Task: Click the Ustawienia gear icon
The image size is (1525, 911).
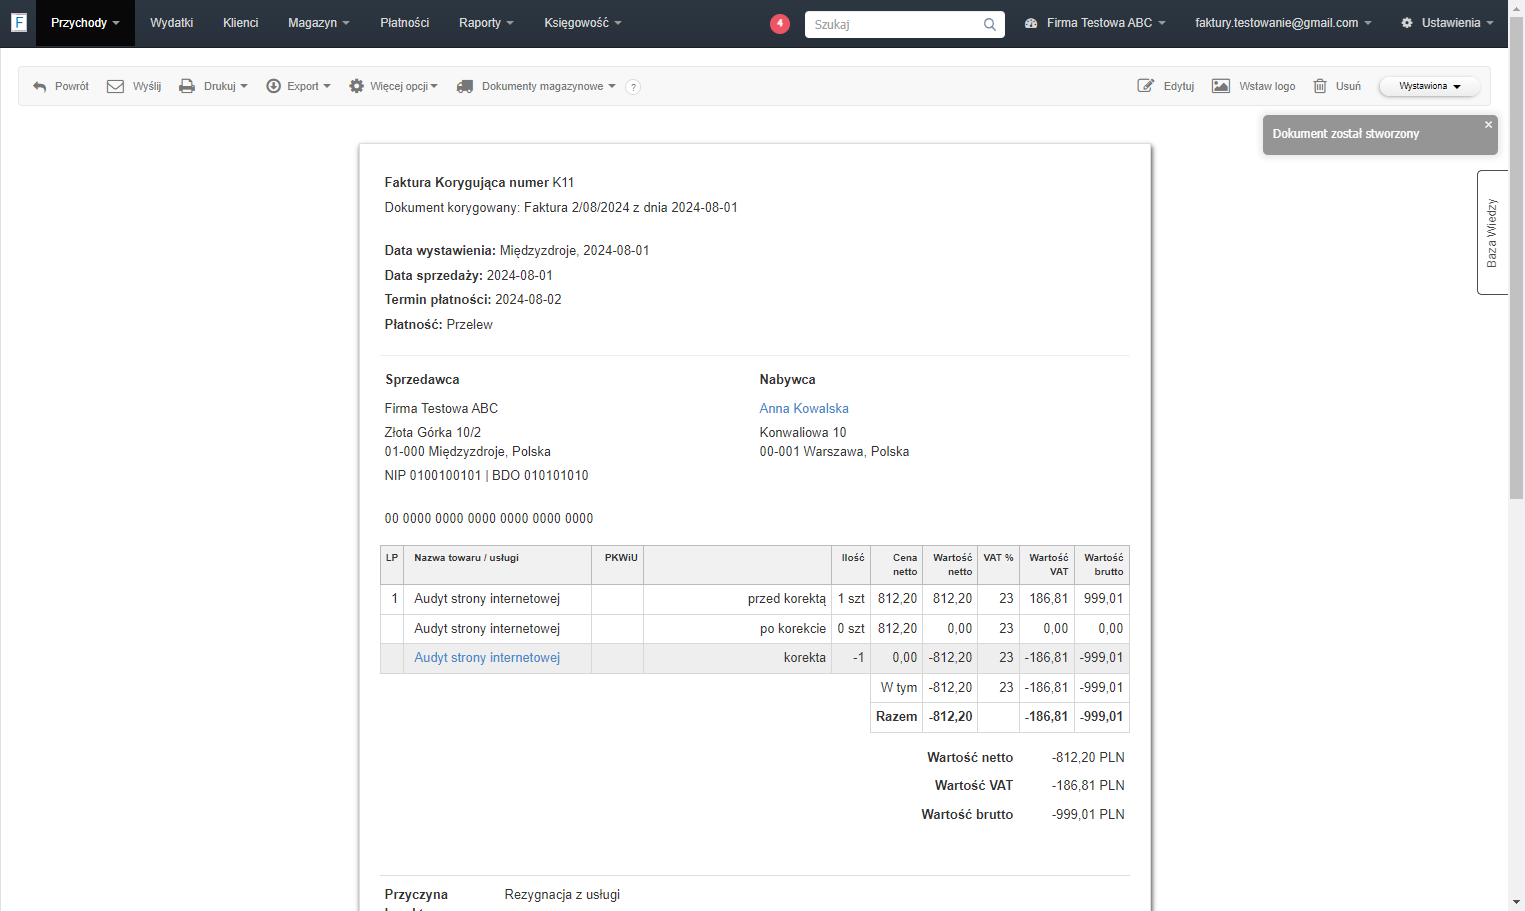Action: pos(1407,23)
